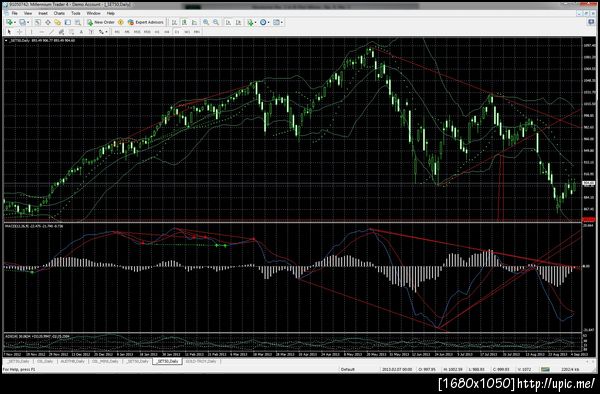Image resolution: width=600 pixels, height=394 pixels.
Task: Show the Market Watch window
Action: coord(38,22)
